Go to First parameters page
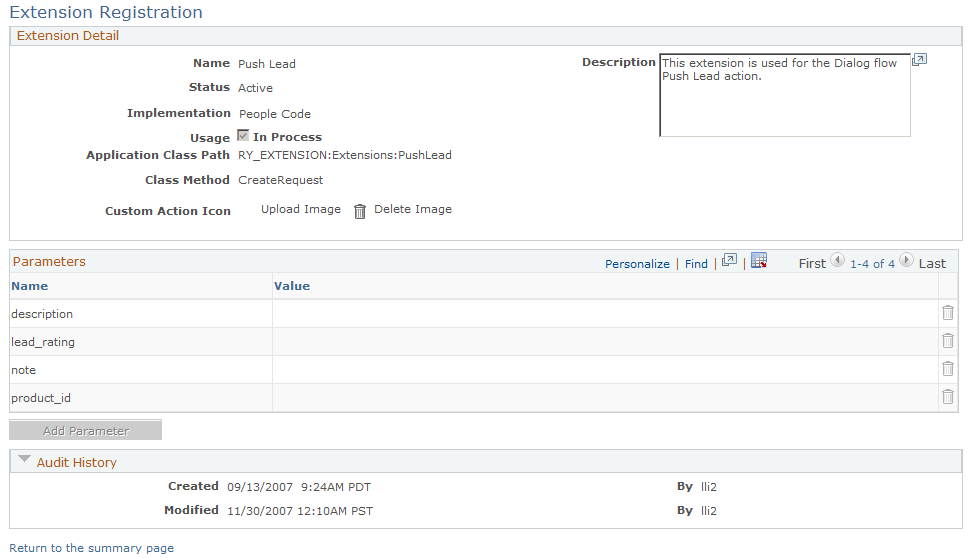 click(812, 264)
